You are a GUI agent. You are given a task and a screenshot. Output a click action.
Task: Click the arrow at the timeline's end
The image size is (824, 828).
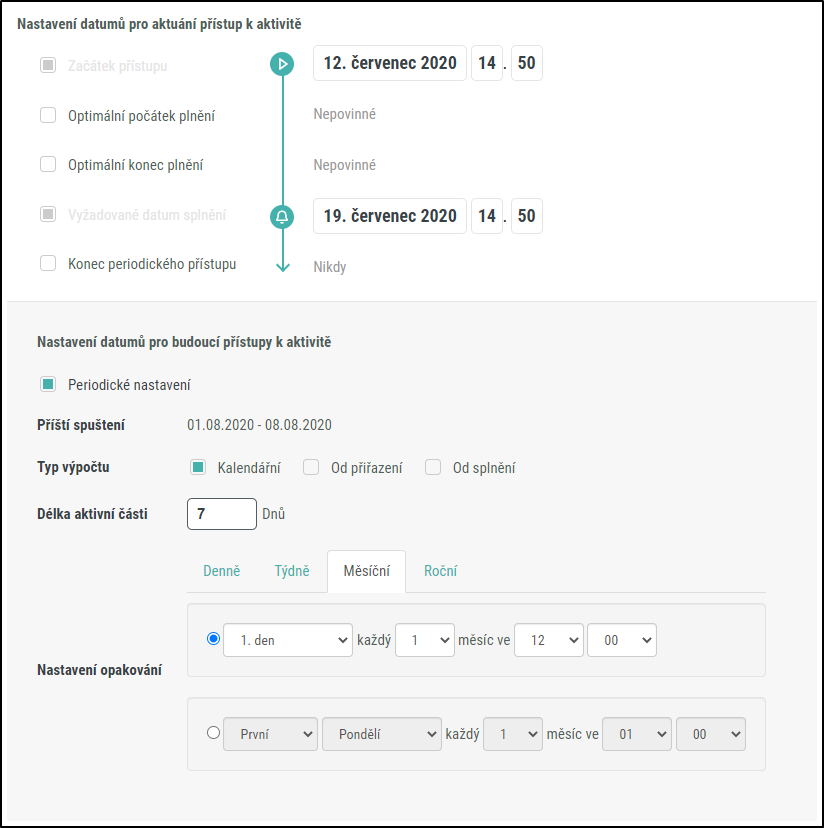click(283, 267)
